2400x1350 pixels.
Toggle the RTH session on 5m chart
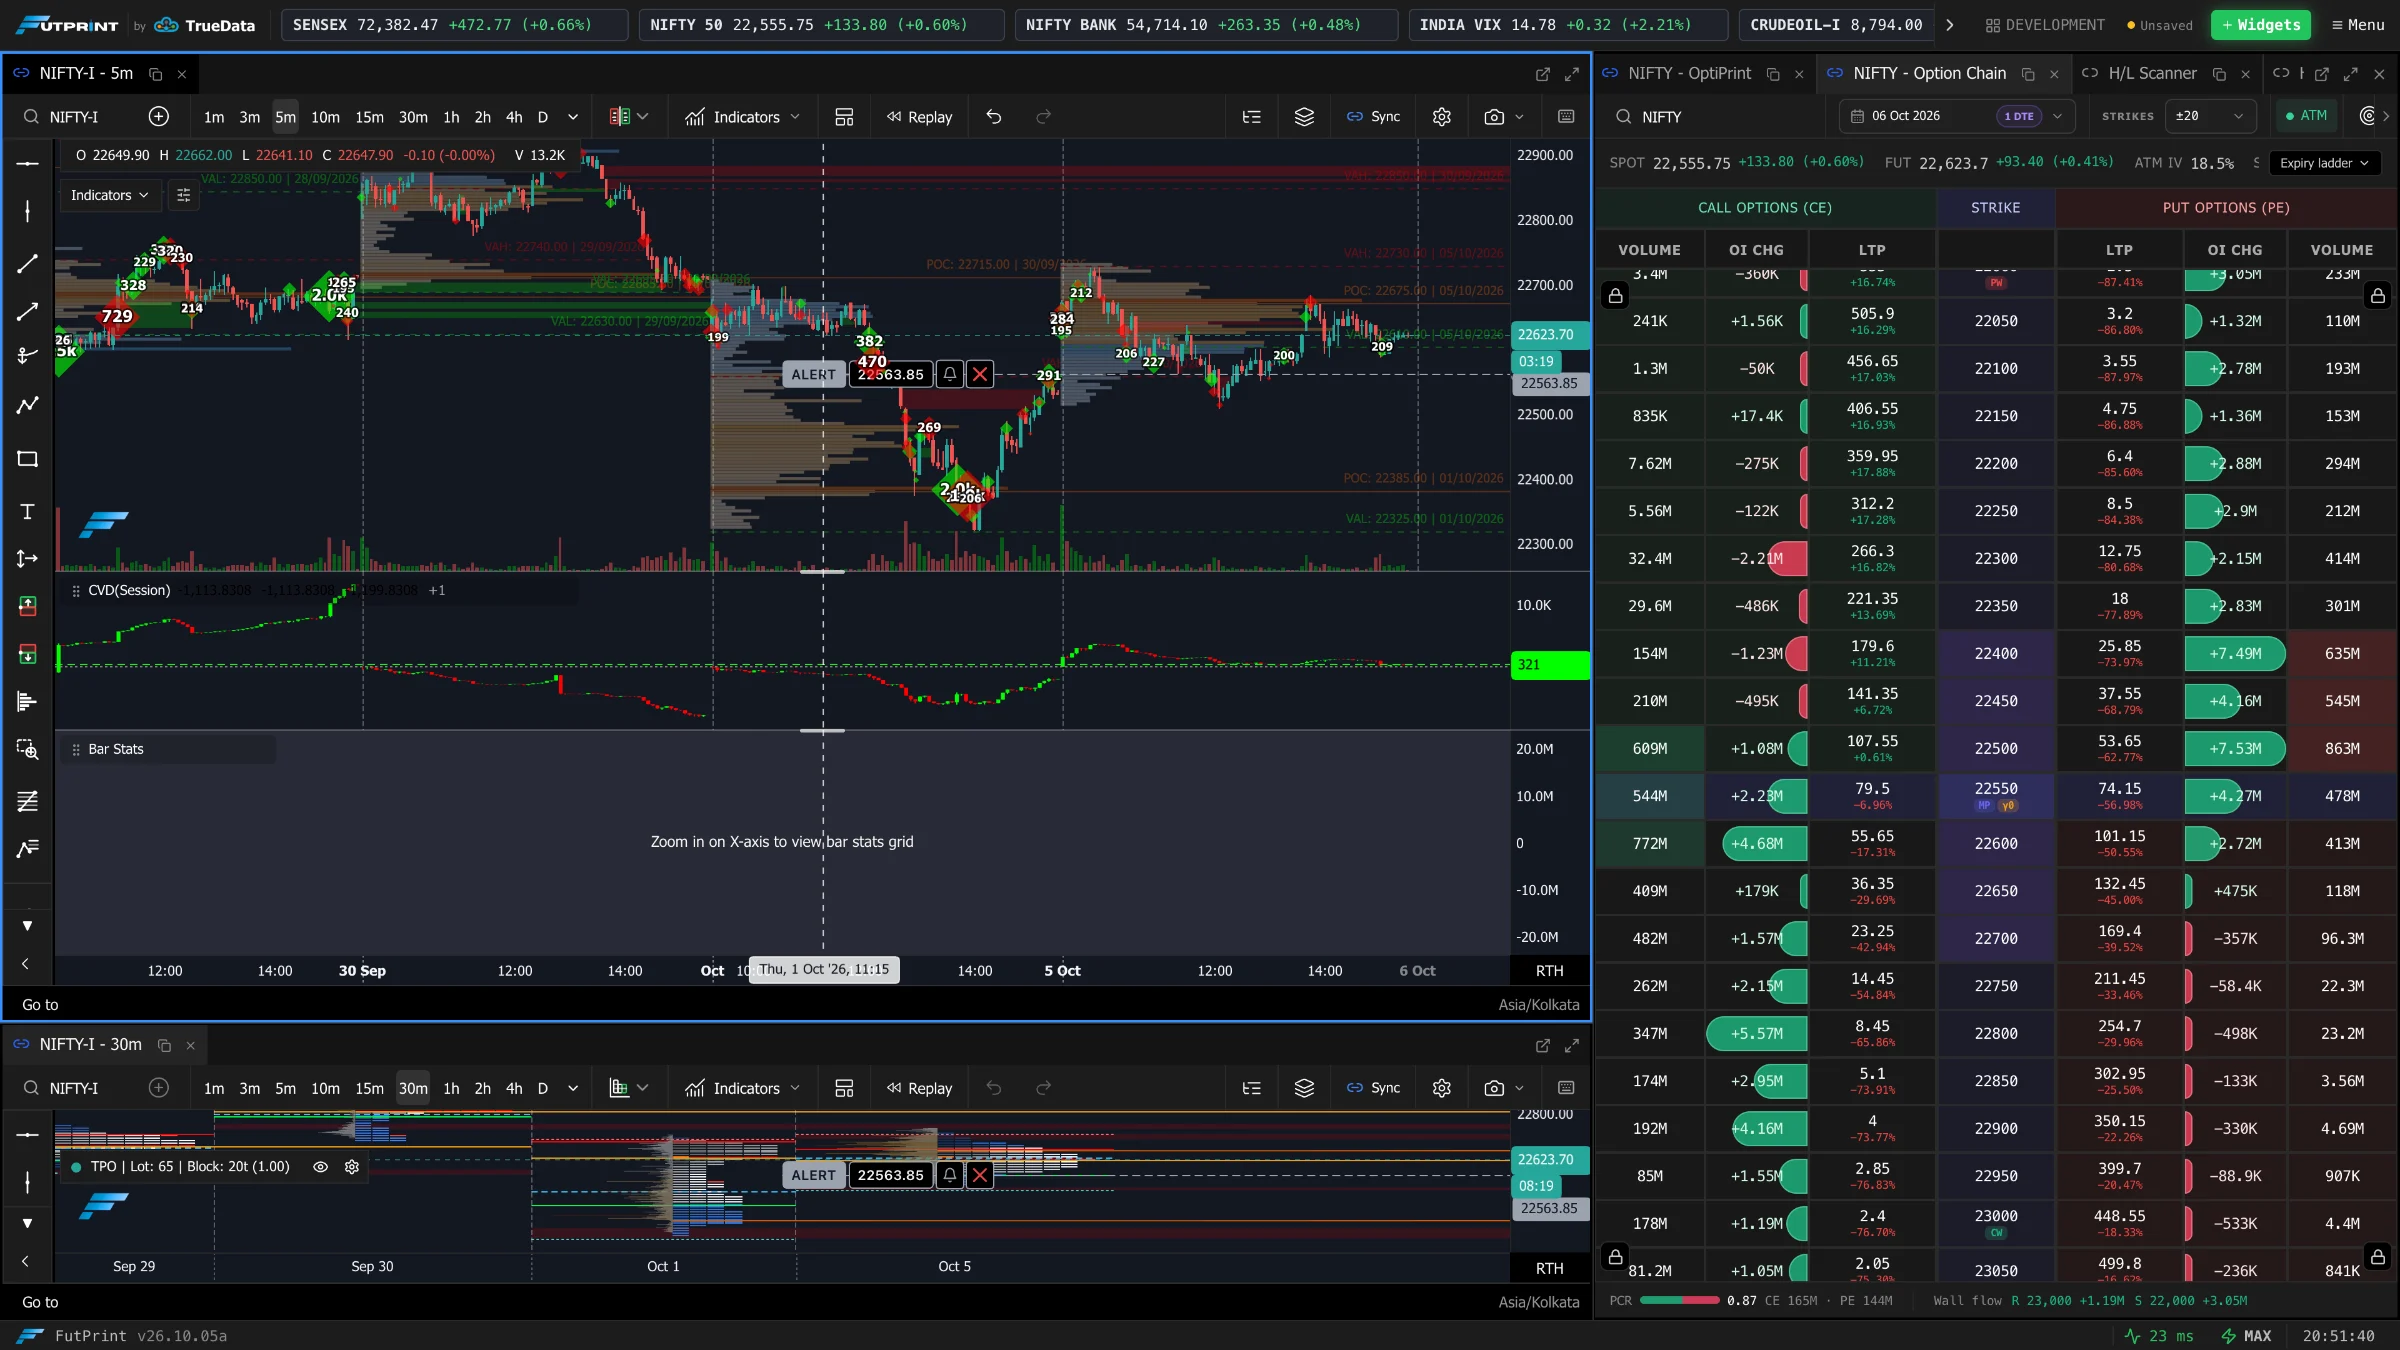(x=1549, y=971)
